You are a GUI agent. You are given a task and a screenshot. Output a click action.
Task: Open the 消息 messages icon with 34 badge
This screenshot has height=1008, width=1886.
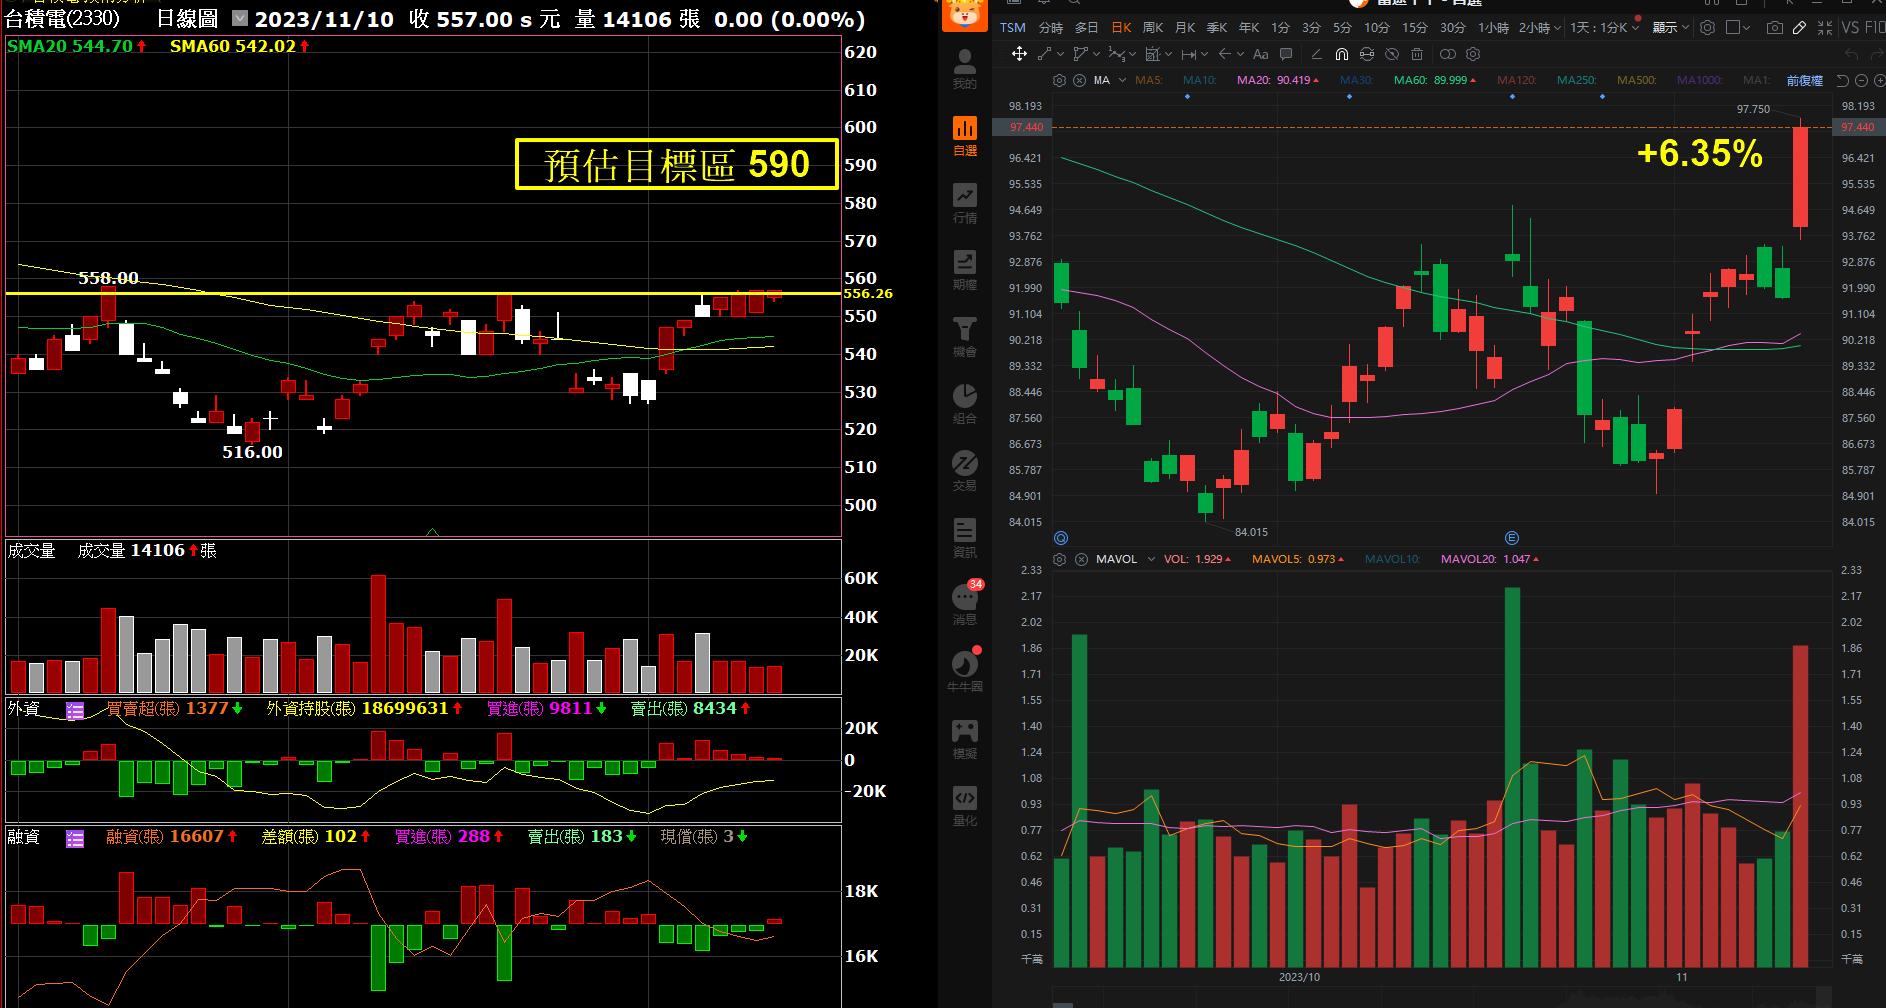(x=966, y=603)
